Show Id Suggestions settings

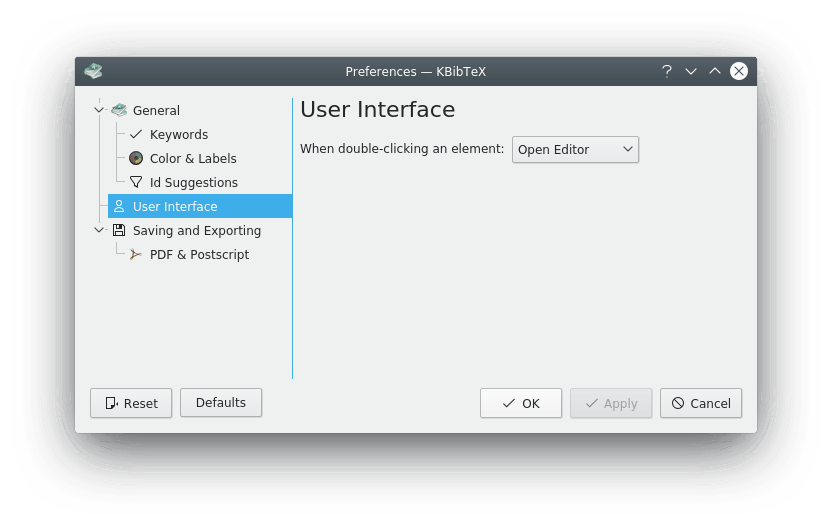194,183
